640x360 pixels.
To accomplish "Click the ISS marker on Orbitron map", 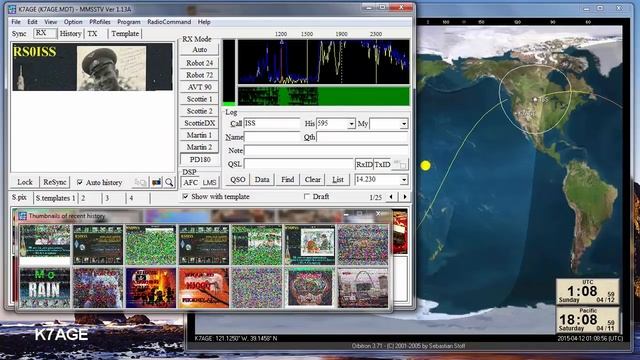I will coord(535,99).
